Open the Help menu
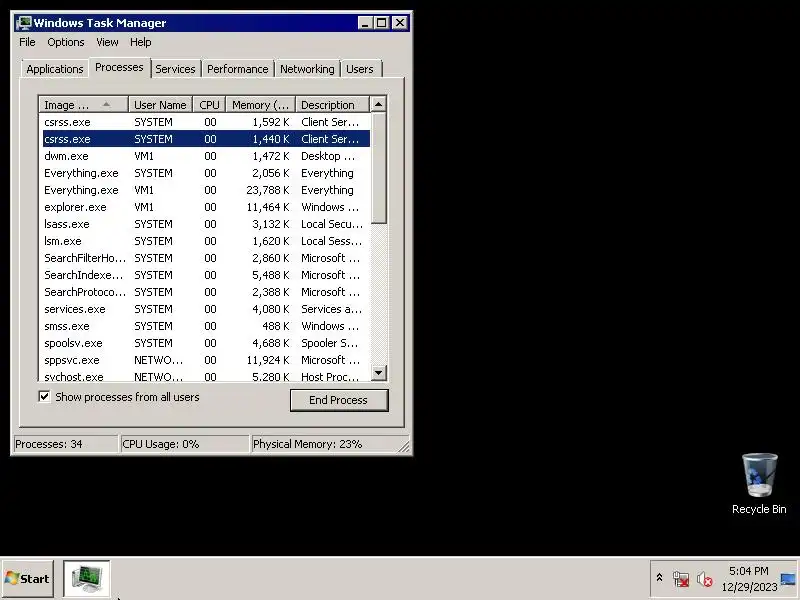The height and width of the screenshot is (600, 800). pyautogui.click(x=140, y=42)
